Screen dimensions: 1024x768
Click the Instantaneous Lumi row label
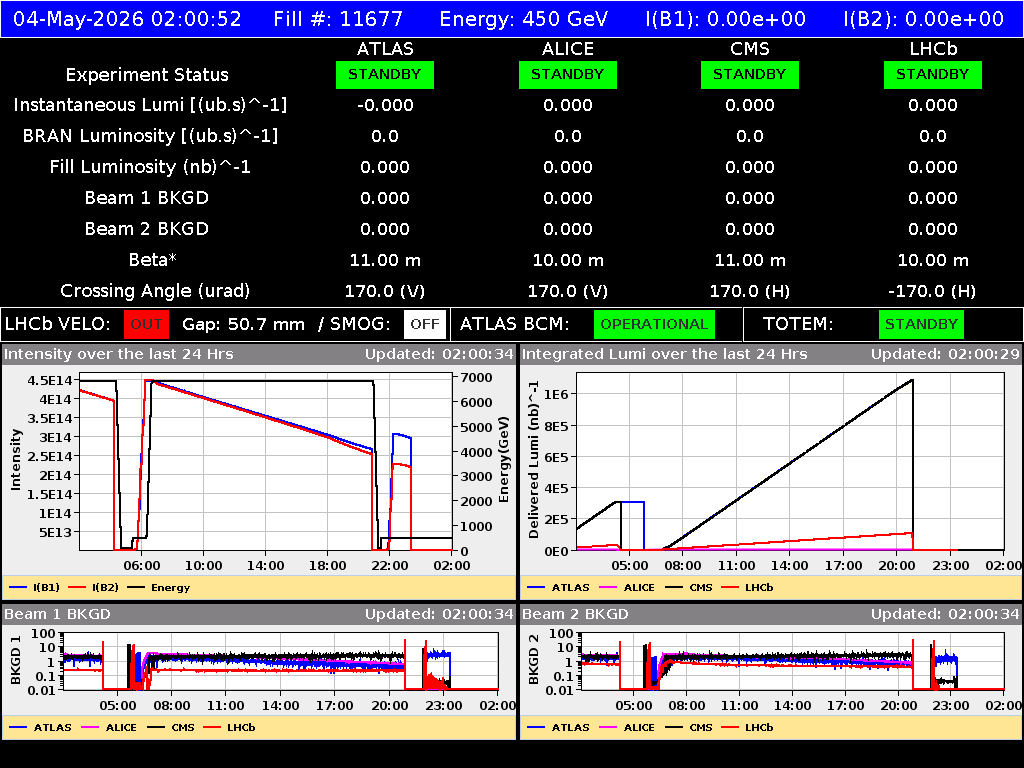pos(150,105)
